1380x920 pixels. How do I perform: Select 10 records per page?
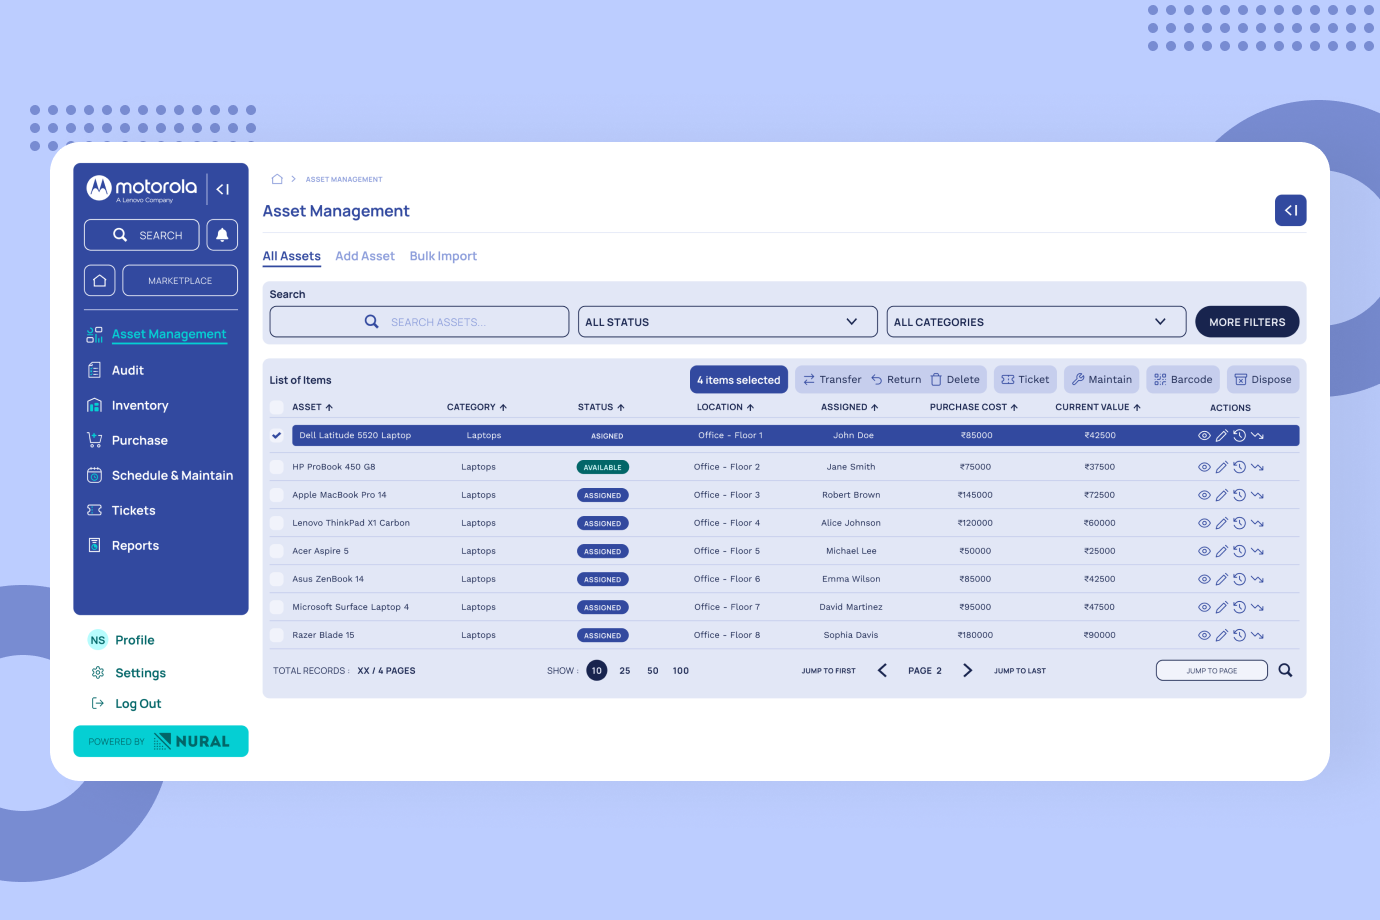[x=597, y=671]
